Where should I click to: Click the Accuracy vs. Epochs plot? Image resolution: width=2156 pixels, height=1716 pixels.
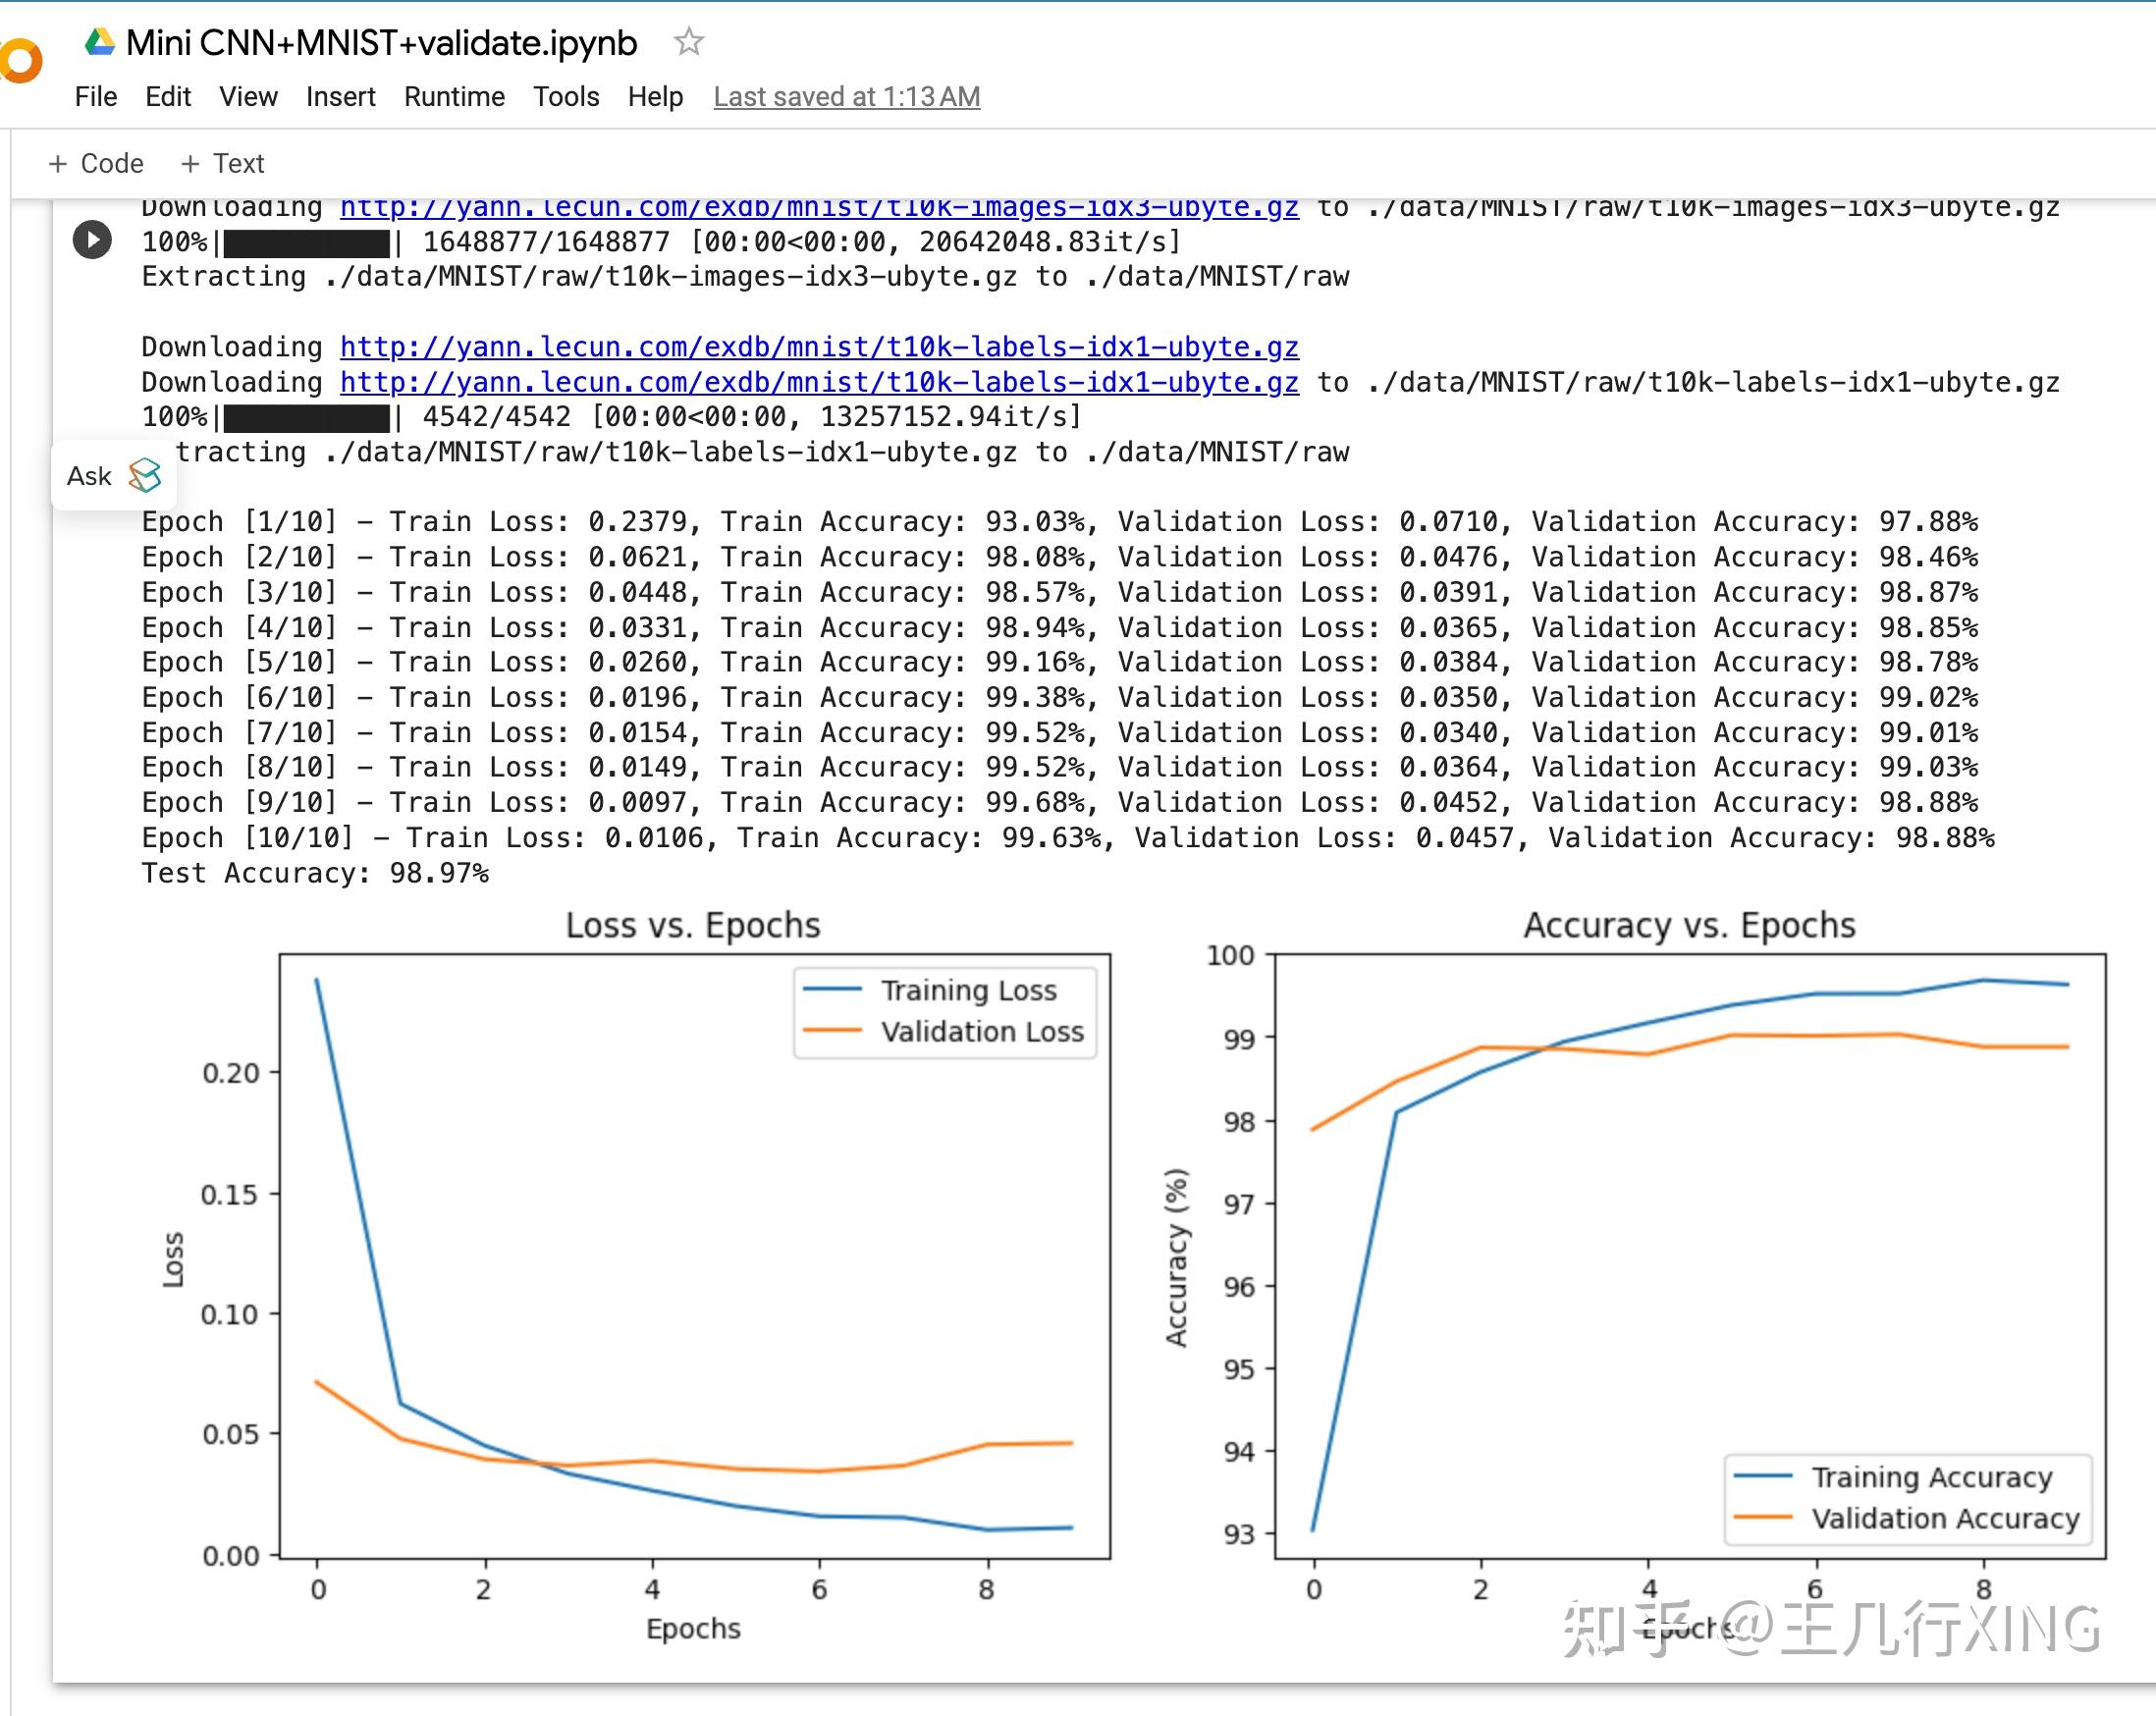(x=1689, y=1255)
